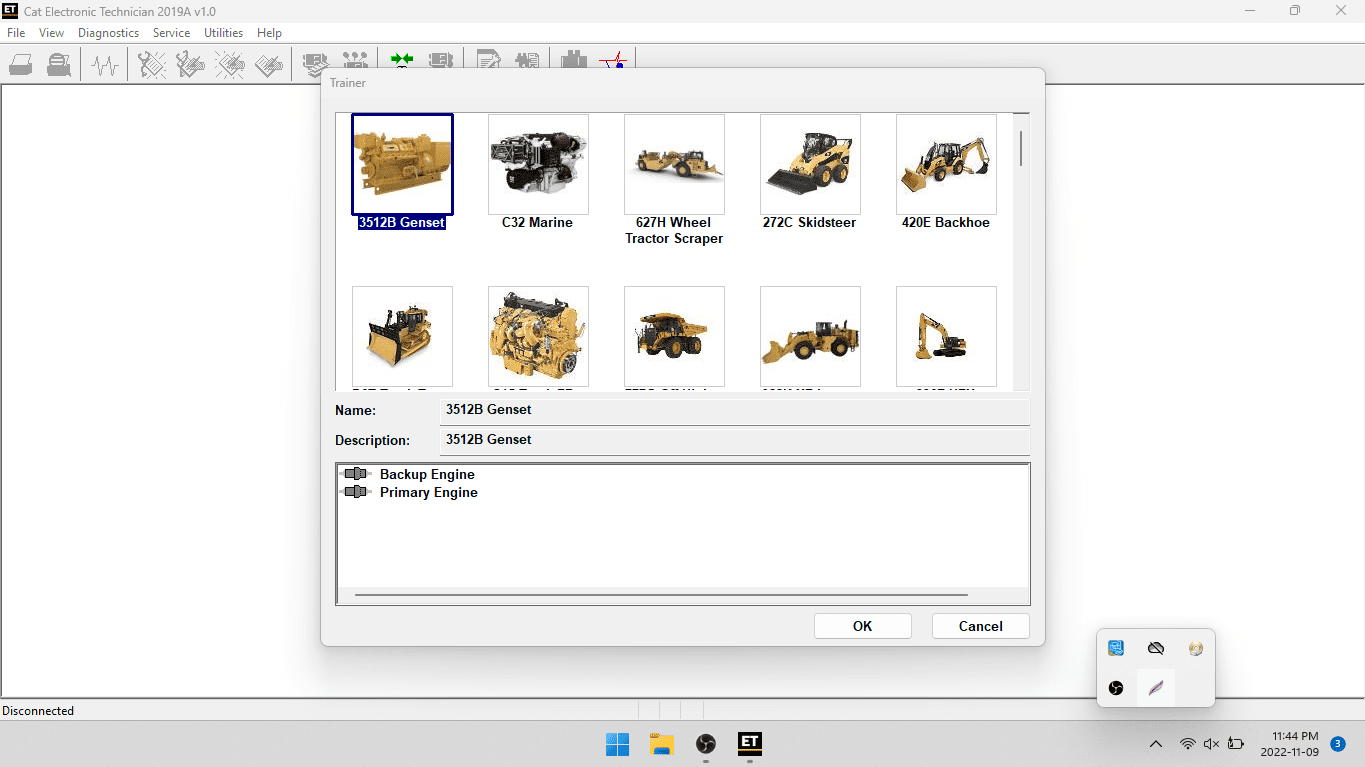1365x767 pixels.
Task: Confirm trainer selection with OK
Action: pos(862,626)
